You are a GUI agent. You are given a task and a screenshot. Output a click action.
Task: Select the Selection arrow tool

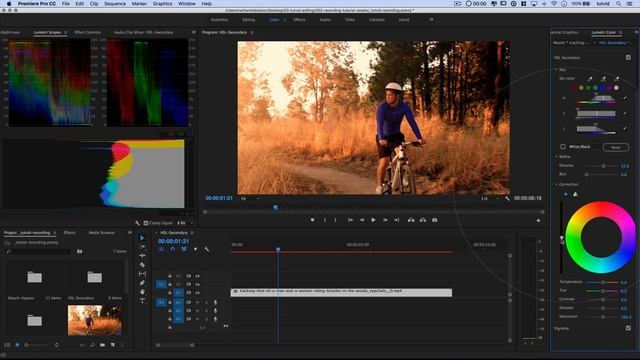pos(142,238)
